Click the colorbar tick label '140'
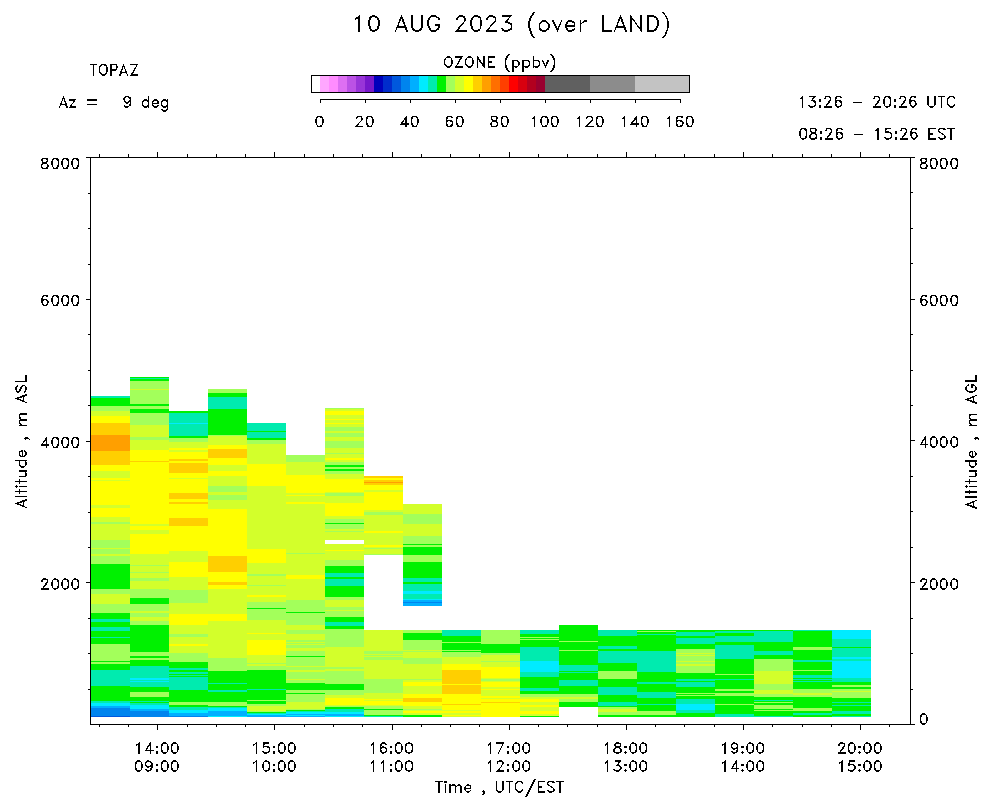Screen dimensions: 1000x800 tap(635, 122)
